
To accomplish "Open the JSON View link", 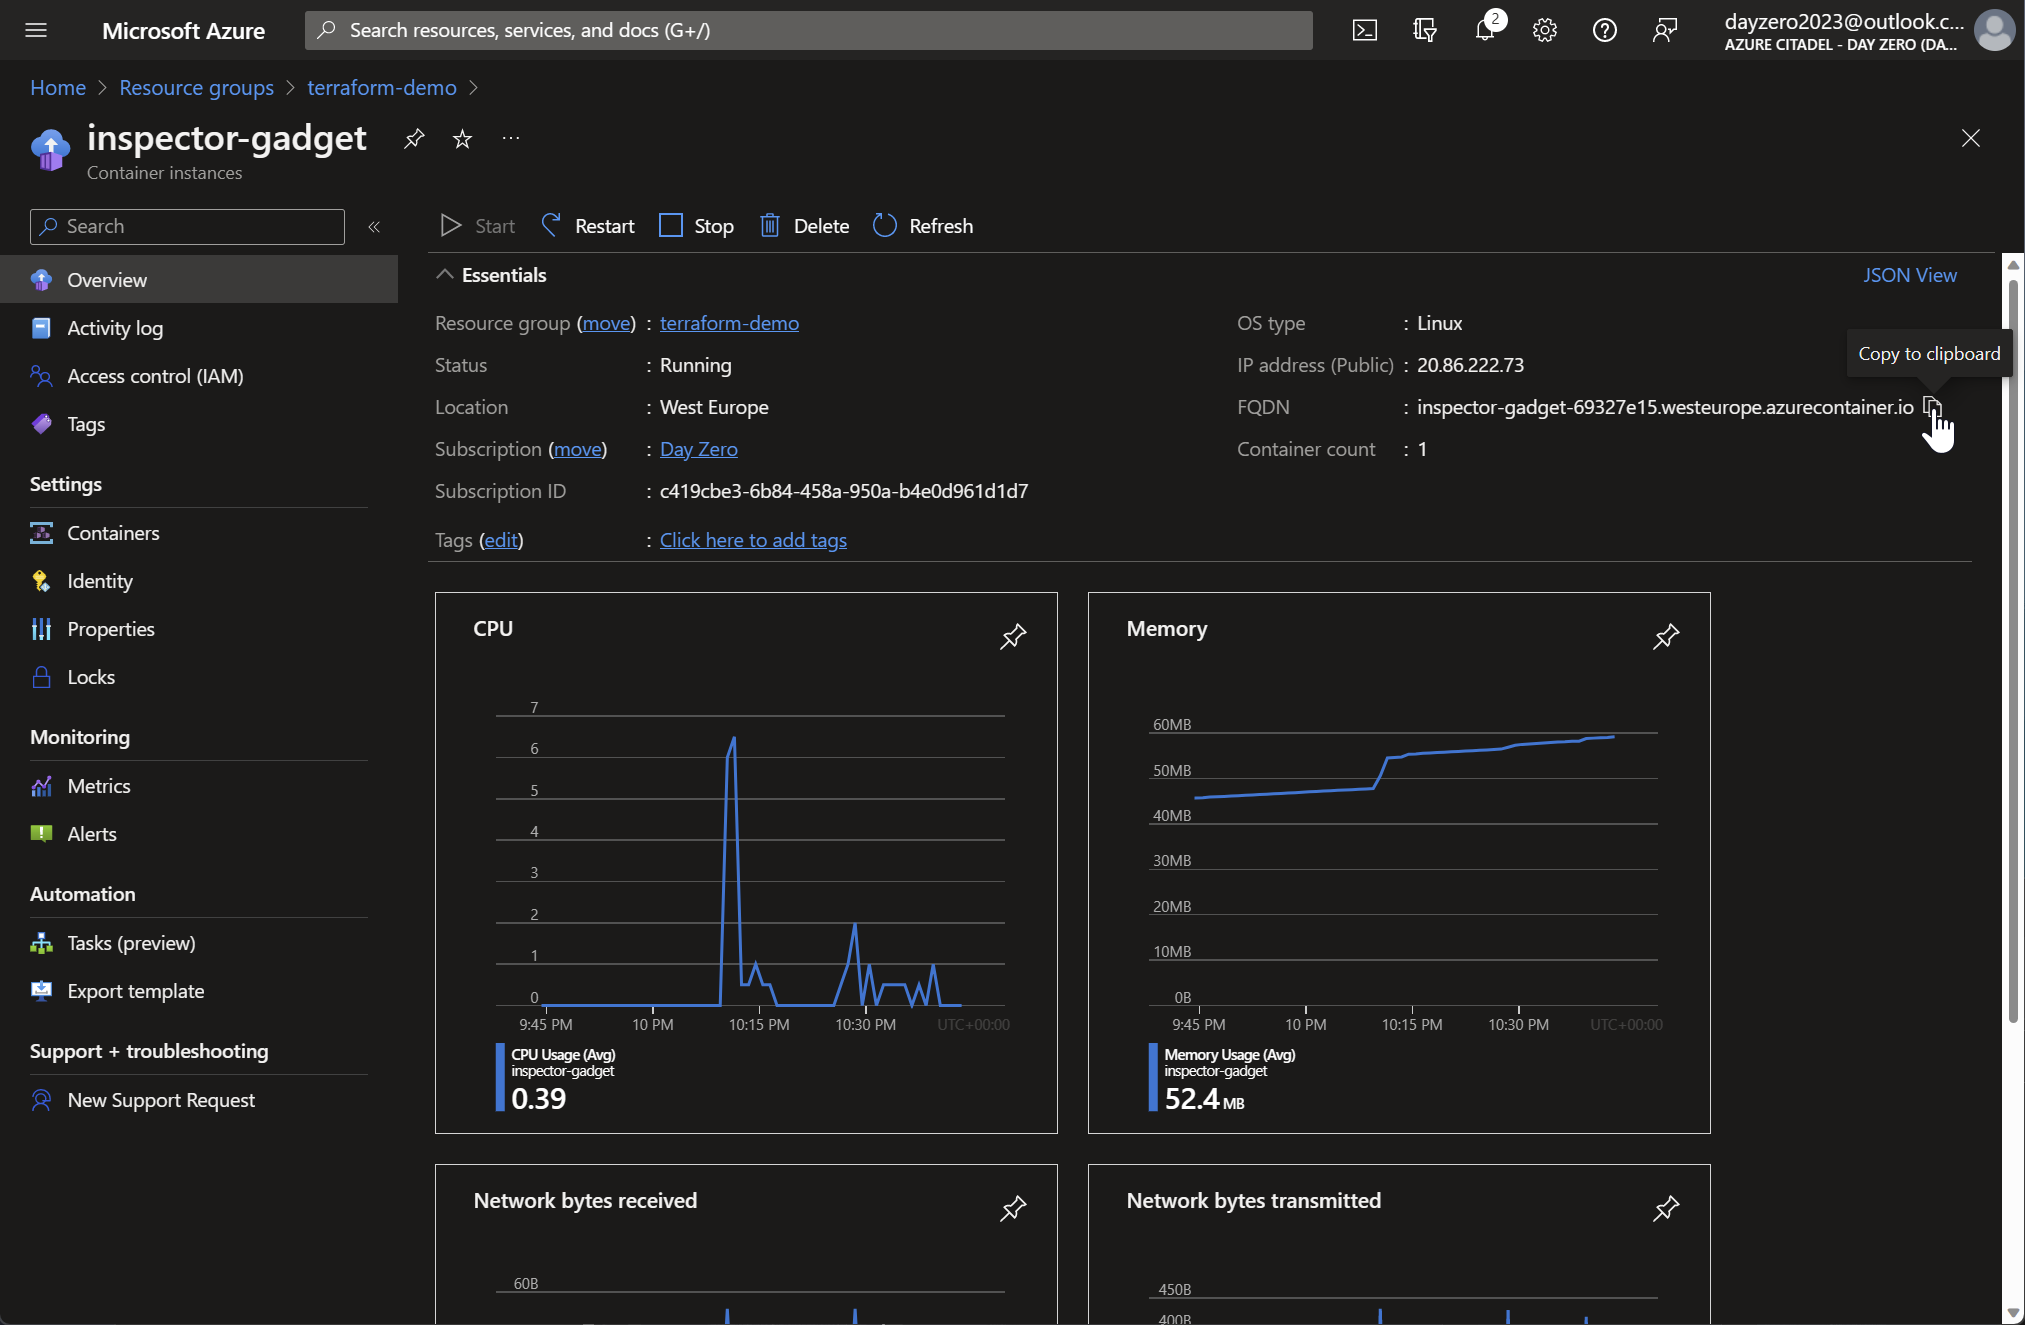I will 1909,275.
